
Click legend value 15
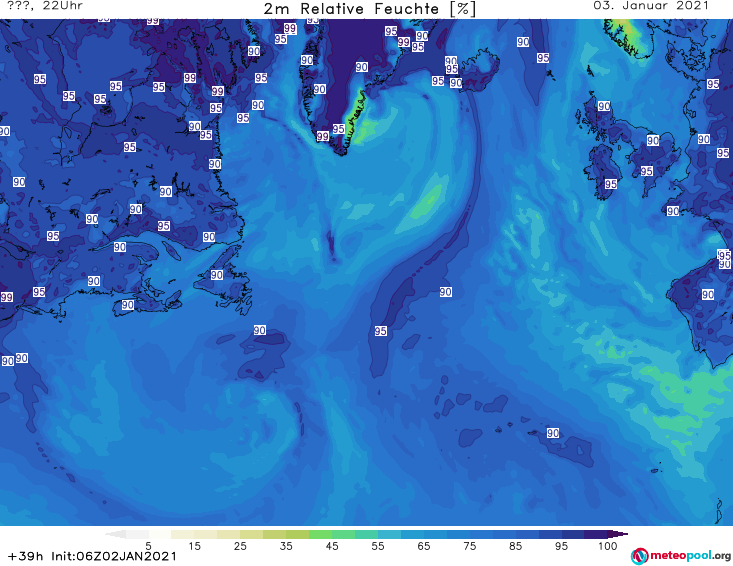point(194,545)
